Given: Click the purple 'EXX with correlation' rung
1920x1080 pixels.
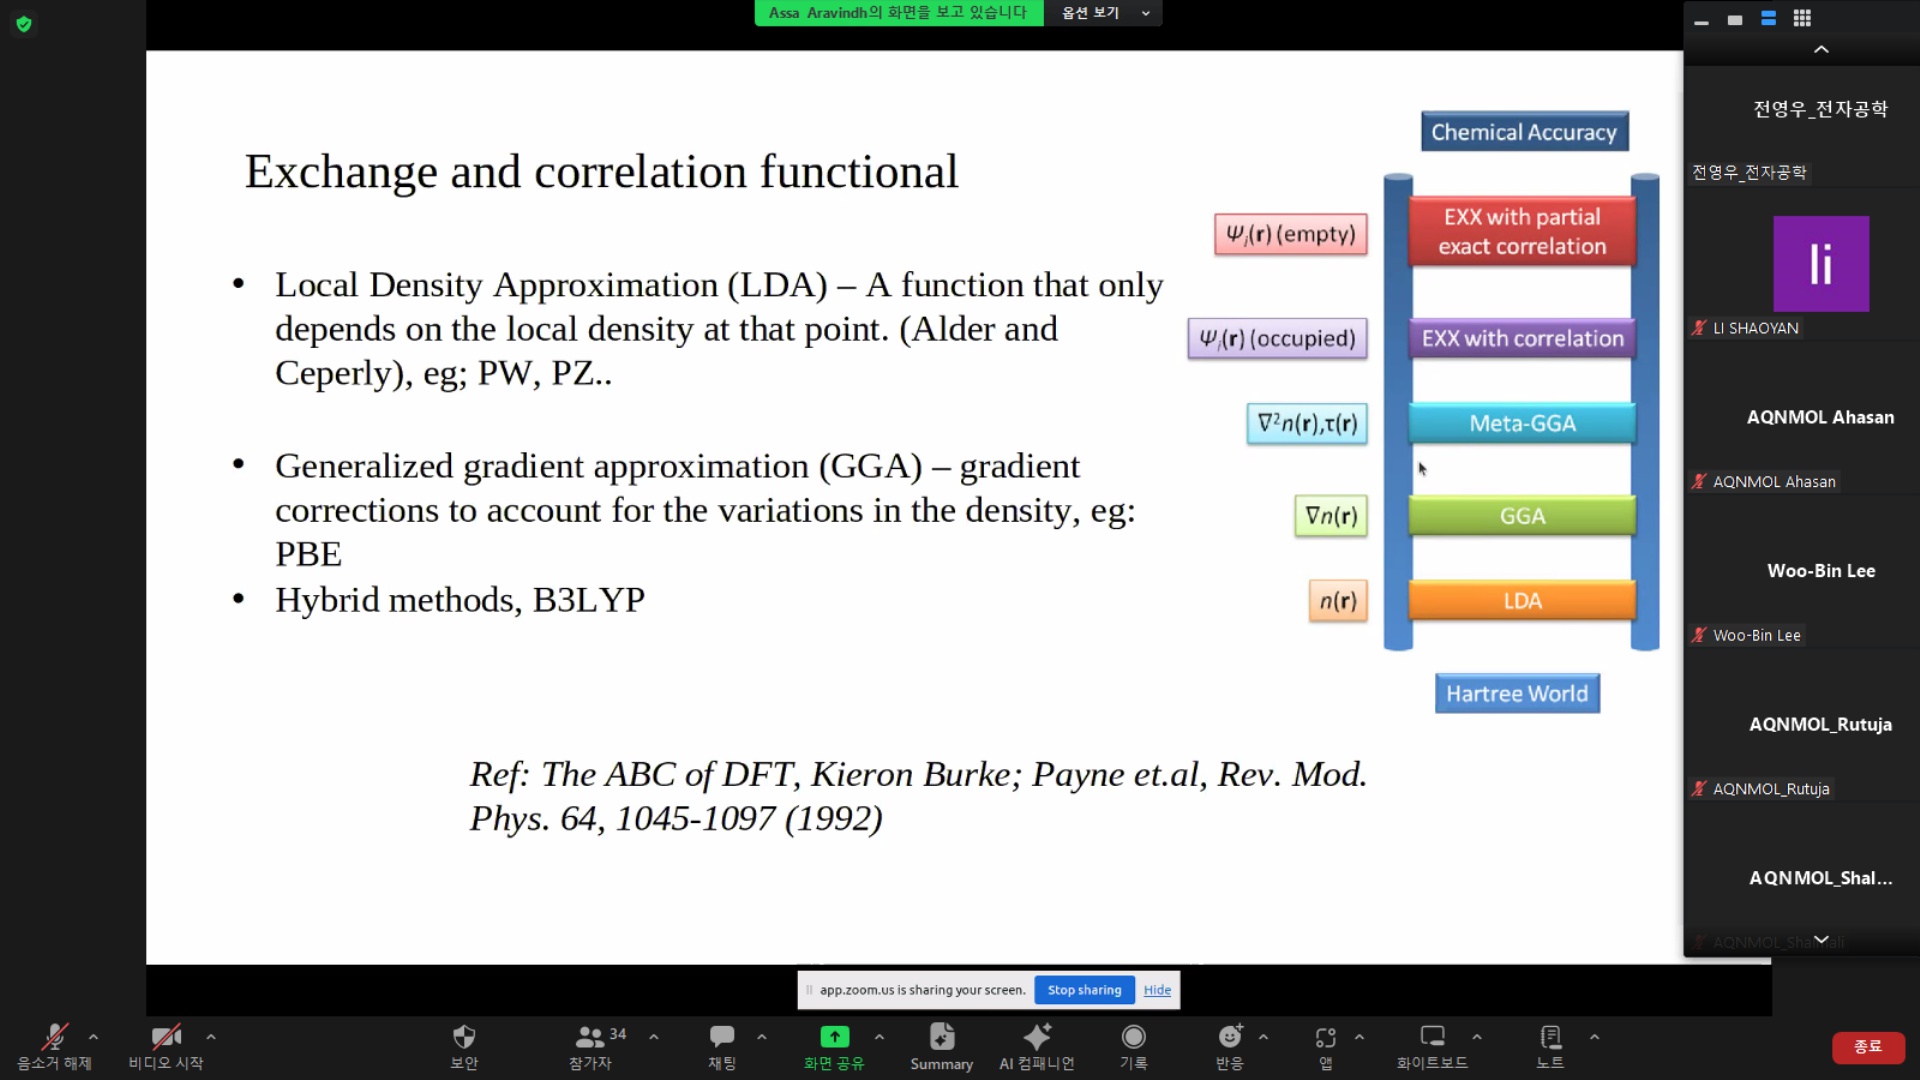Looking at the screenshot, I should (x=1522, y=338).
